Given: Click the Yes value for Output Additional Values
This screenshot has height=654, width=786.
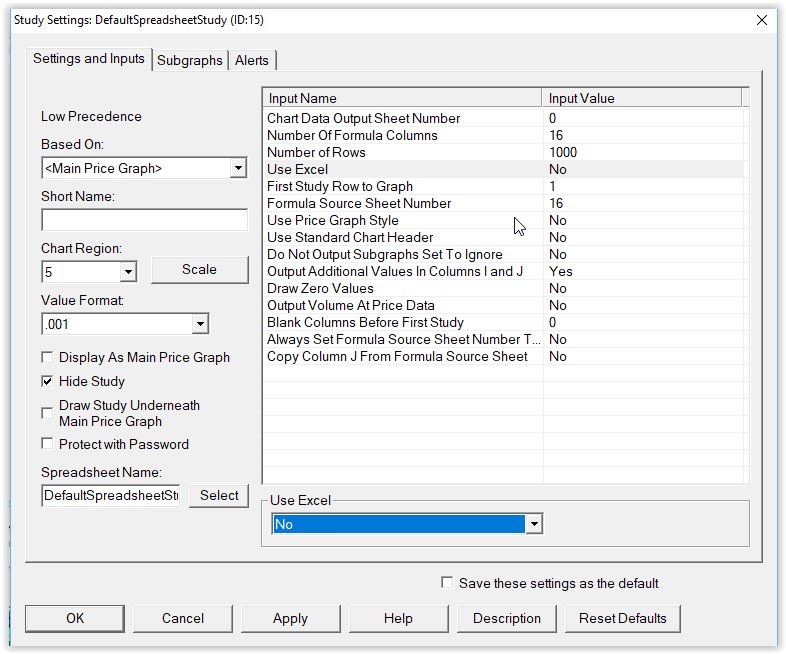Looking at the screenshot, I should click(x=560, y=272).
